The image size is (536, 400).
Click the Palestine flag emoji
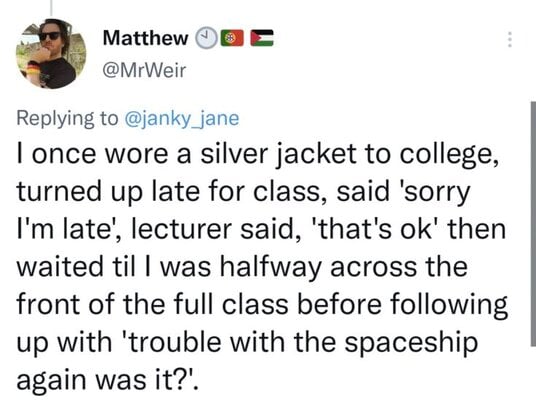point(262,38)
